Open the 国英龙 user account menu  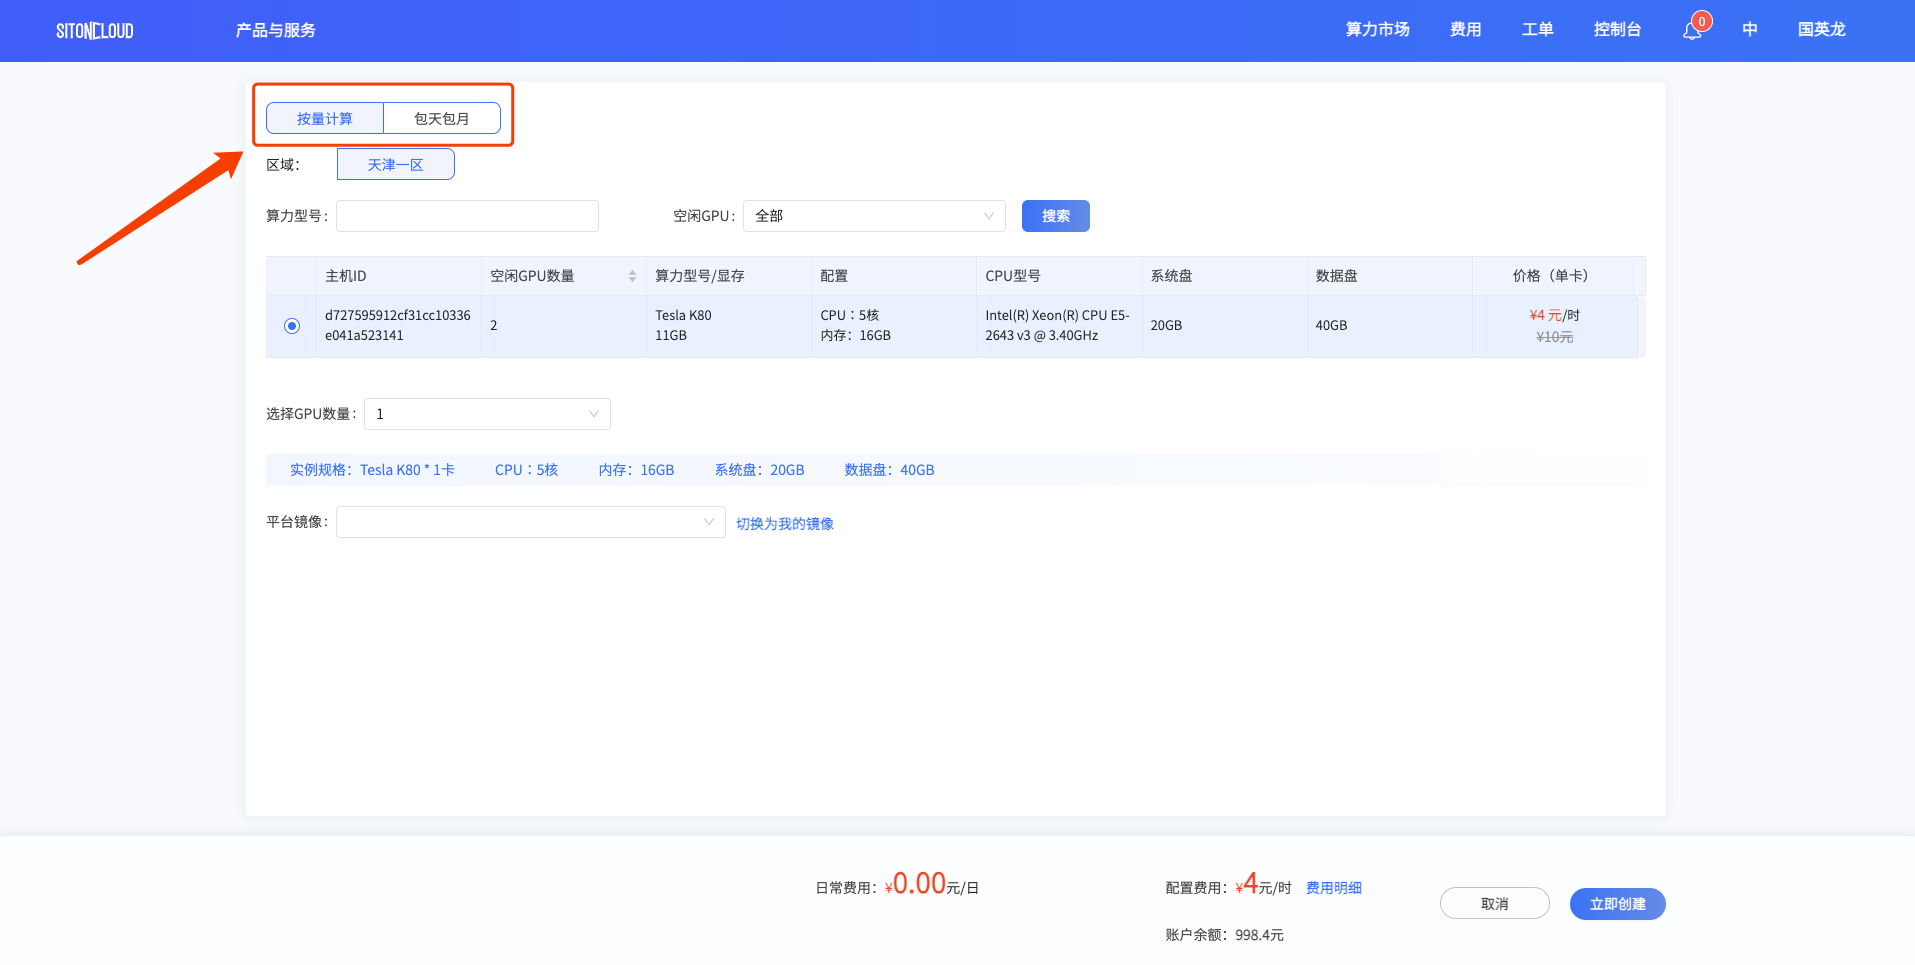point(1822,30)
